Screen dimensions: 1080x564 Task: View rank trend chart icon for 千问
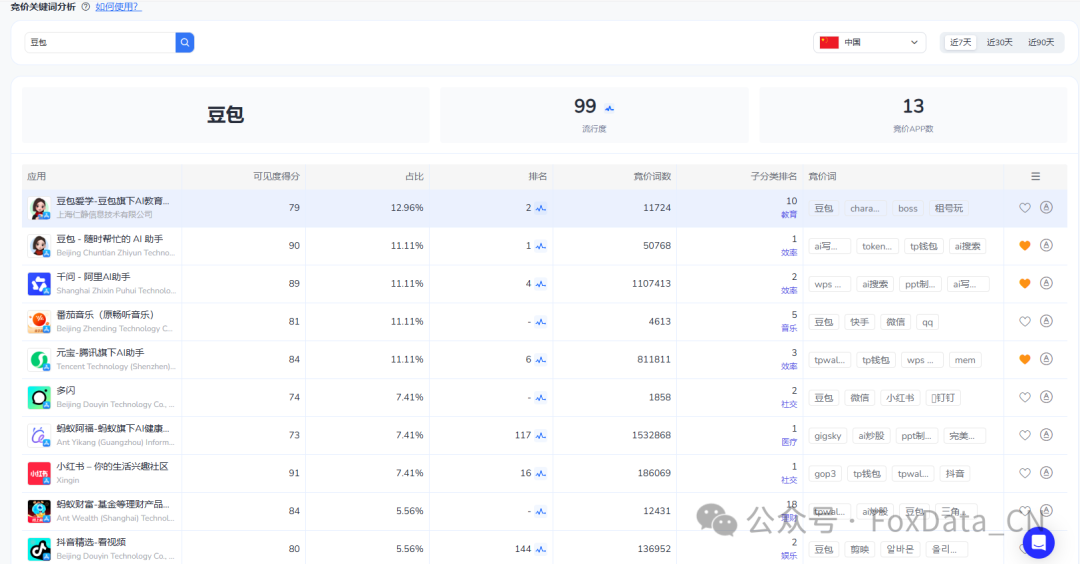541,284
